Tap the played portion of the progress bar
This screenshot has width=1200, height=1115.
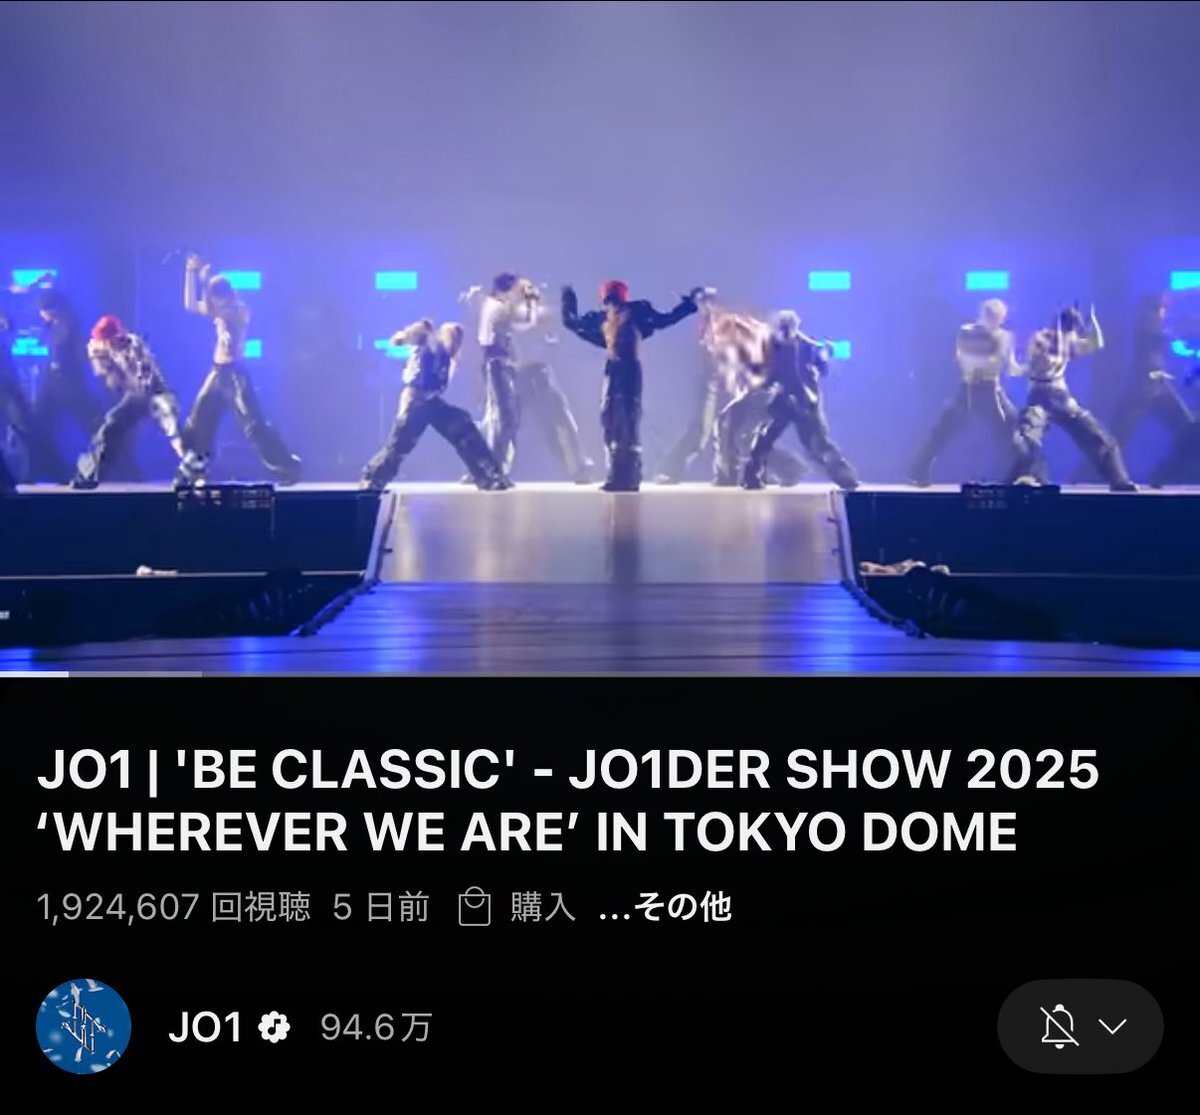point(34,674)
